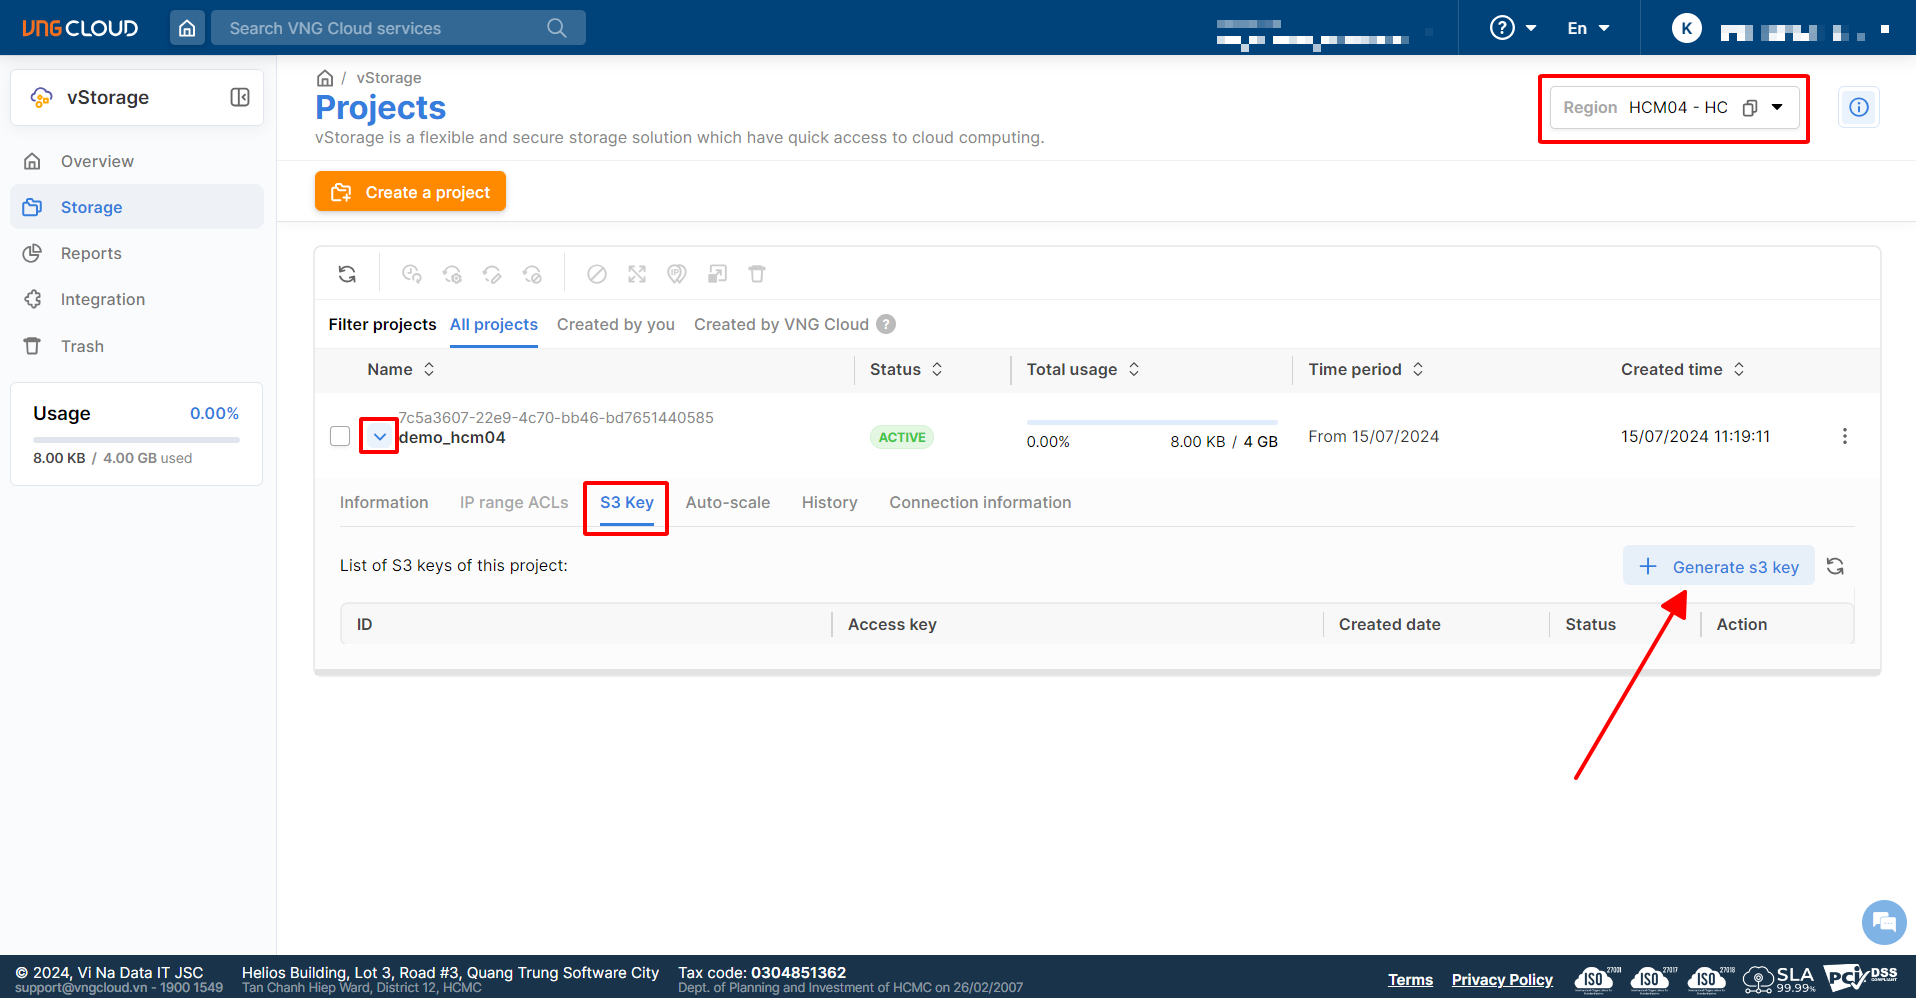Filter by Created by you

tap(615, 324)
